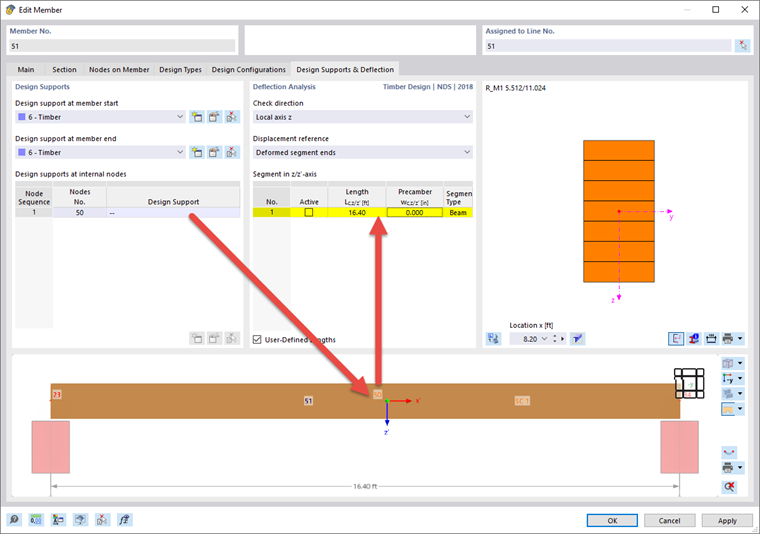Click the Assigned to Line No. field
The width and height of the screenshot is (760, 534).
(608, 46)
